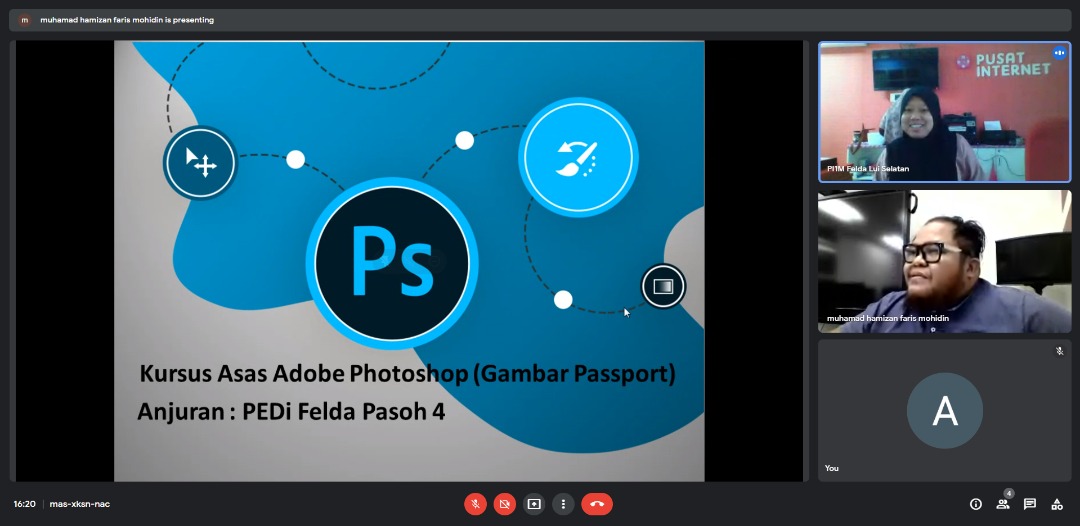The image size is (1080, 526).
Task: Select muhamad hamizan faris mohidin video tile
Action: (x=944, y=261)
